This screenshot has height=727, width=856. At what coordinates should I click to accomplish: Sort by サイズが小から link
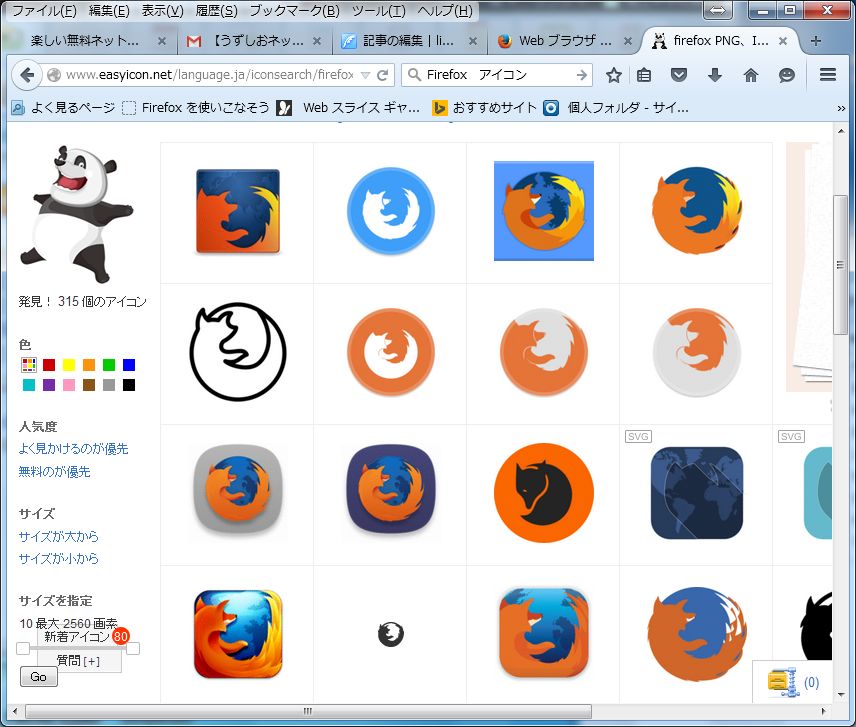point(58,558)
